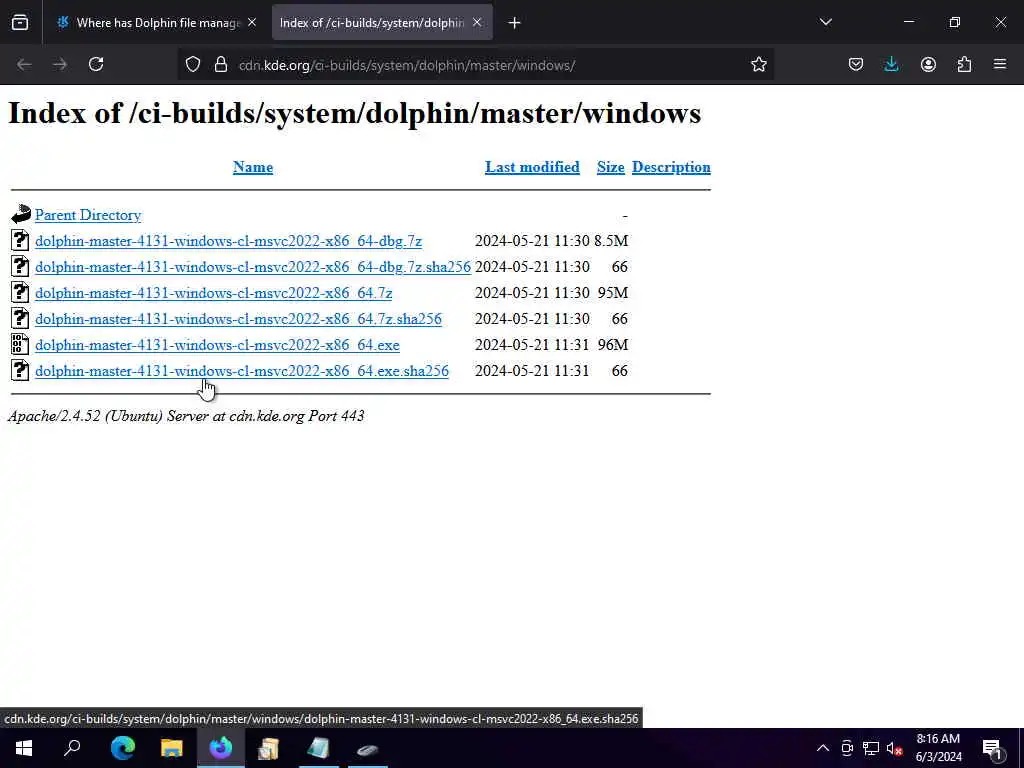Screen dimensions: 1024x768
Task: Download dolphin x86_64.exe installer link
Action: [x=217, y=345]
